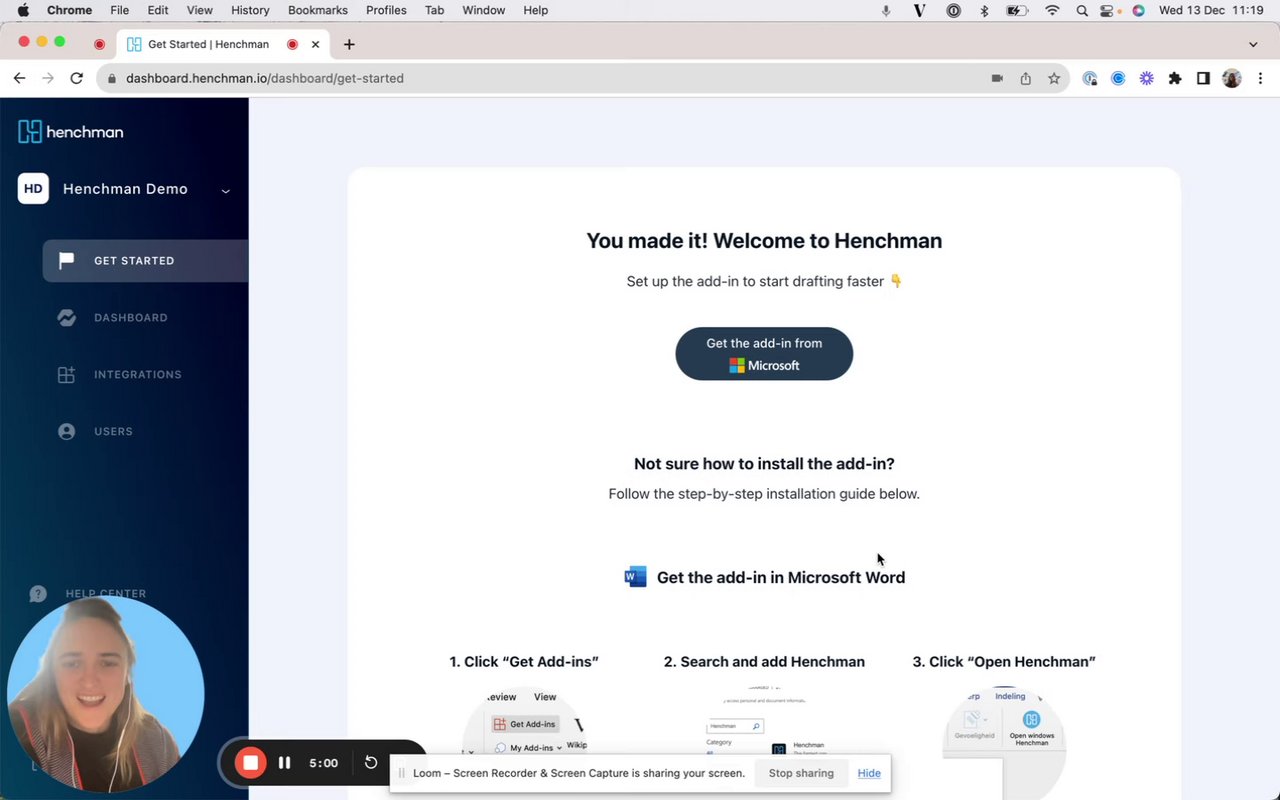The height and width of the screenshot is (800, 1280).
Task: Click the share page icon
Action: pyautogui.click(x=1026, y=78)
